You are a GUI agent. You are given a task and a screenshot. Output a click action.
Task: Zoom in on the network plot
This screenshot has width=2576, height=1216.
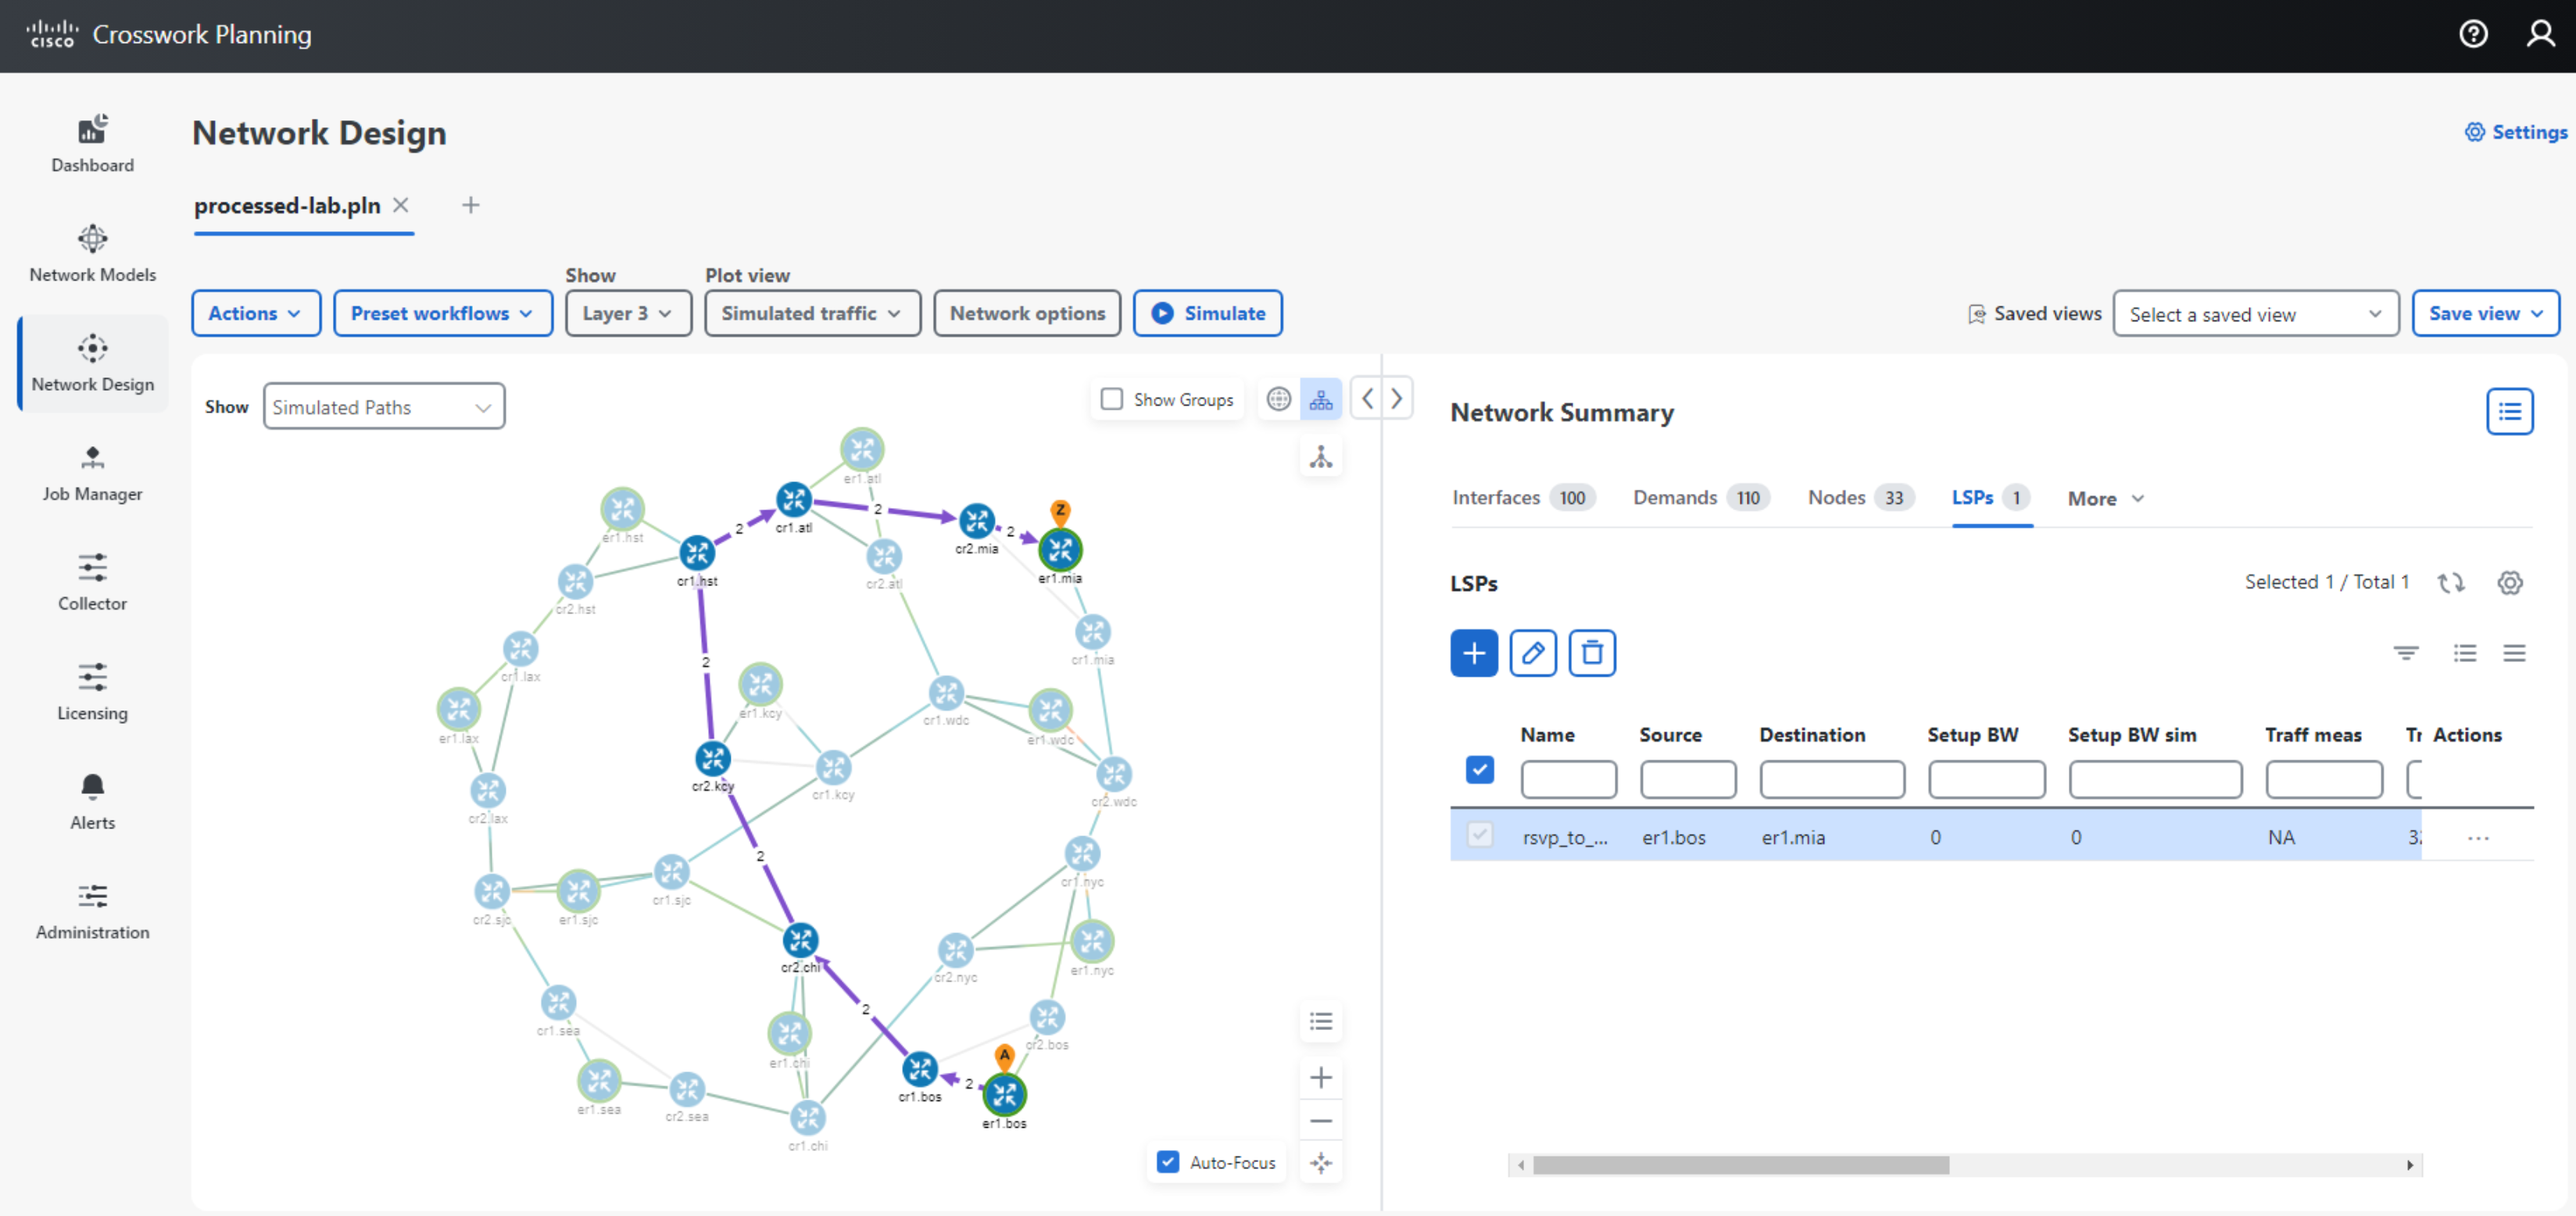tap(1321, 1077)
